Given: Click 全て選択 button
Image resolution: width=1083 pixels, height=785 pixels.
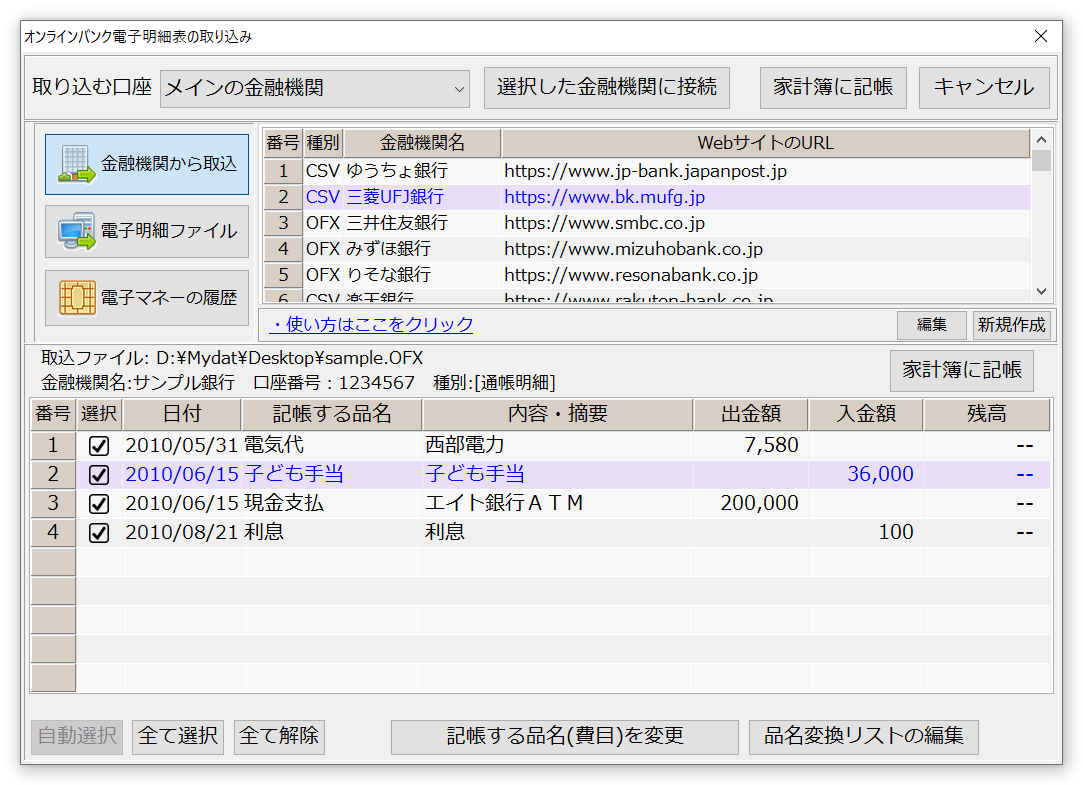Looking at the screenshot, I should [x=178, y=737].
